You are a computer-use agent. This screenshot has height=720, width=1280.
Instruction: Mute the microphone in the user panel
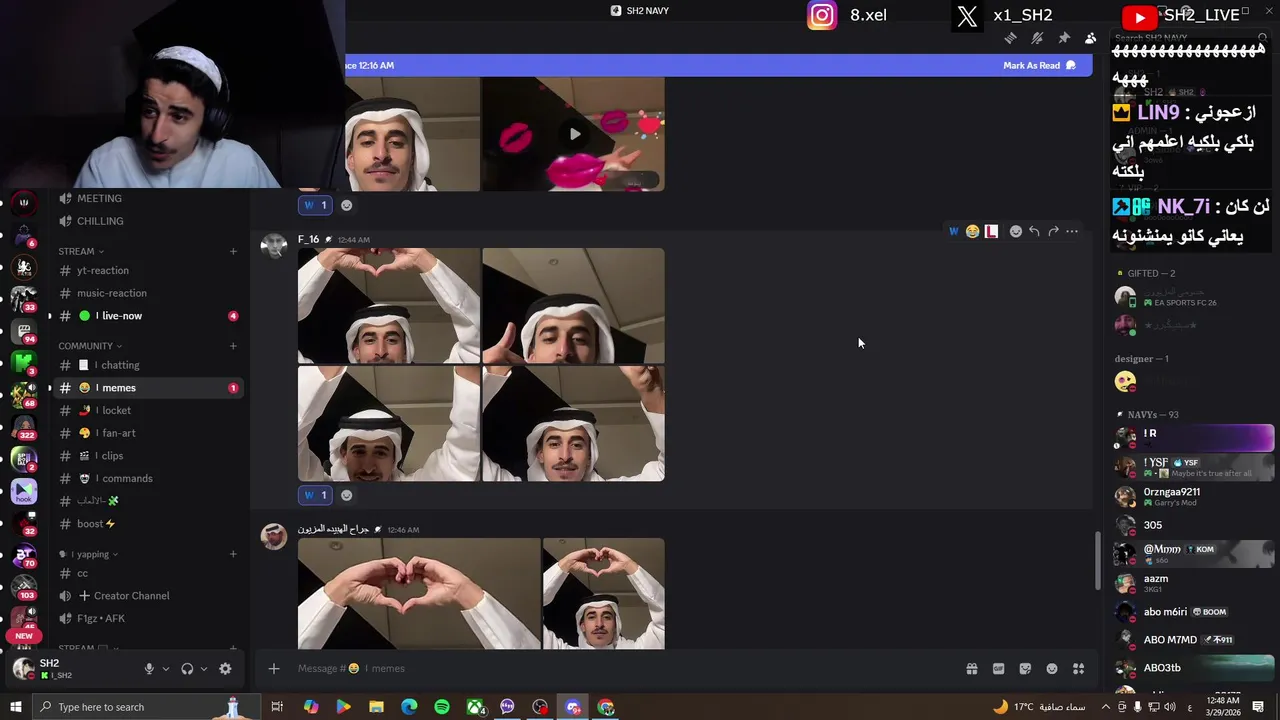(149, 669)
